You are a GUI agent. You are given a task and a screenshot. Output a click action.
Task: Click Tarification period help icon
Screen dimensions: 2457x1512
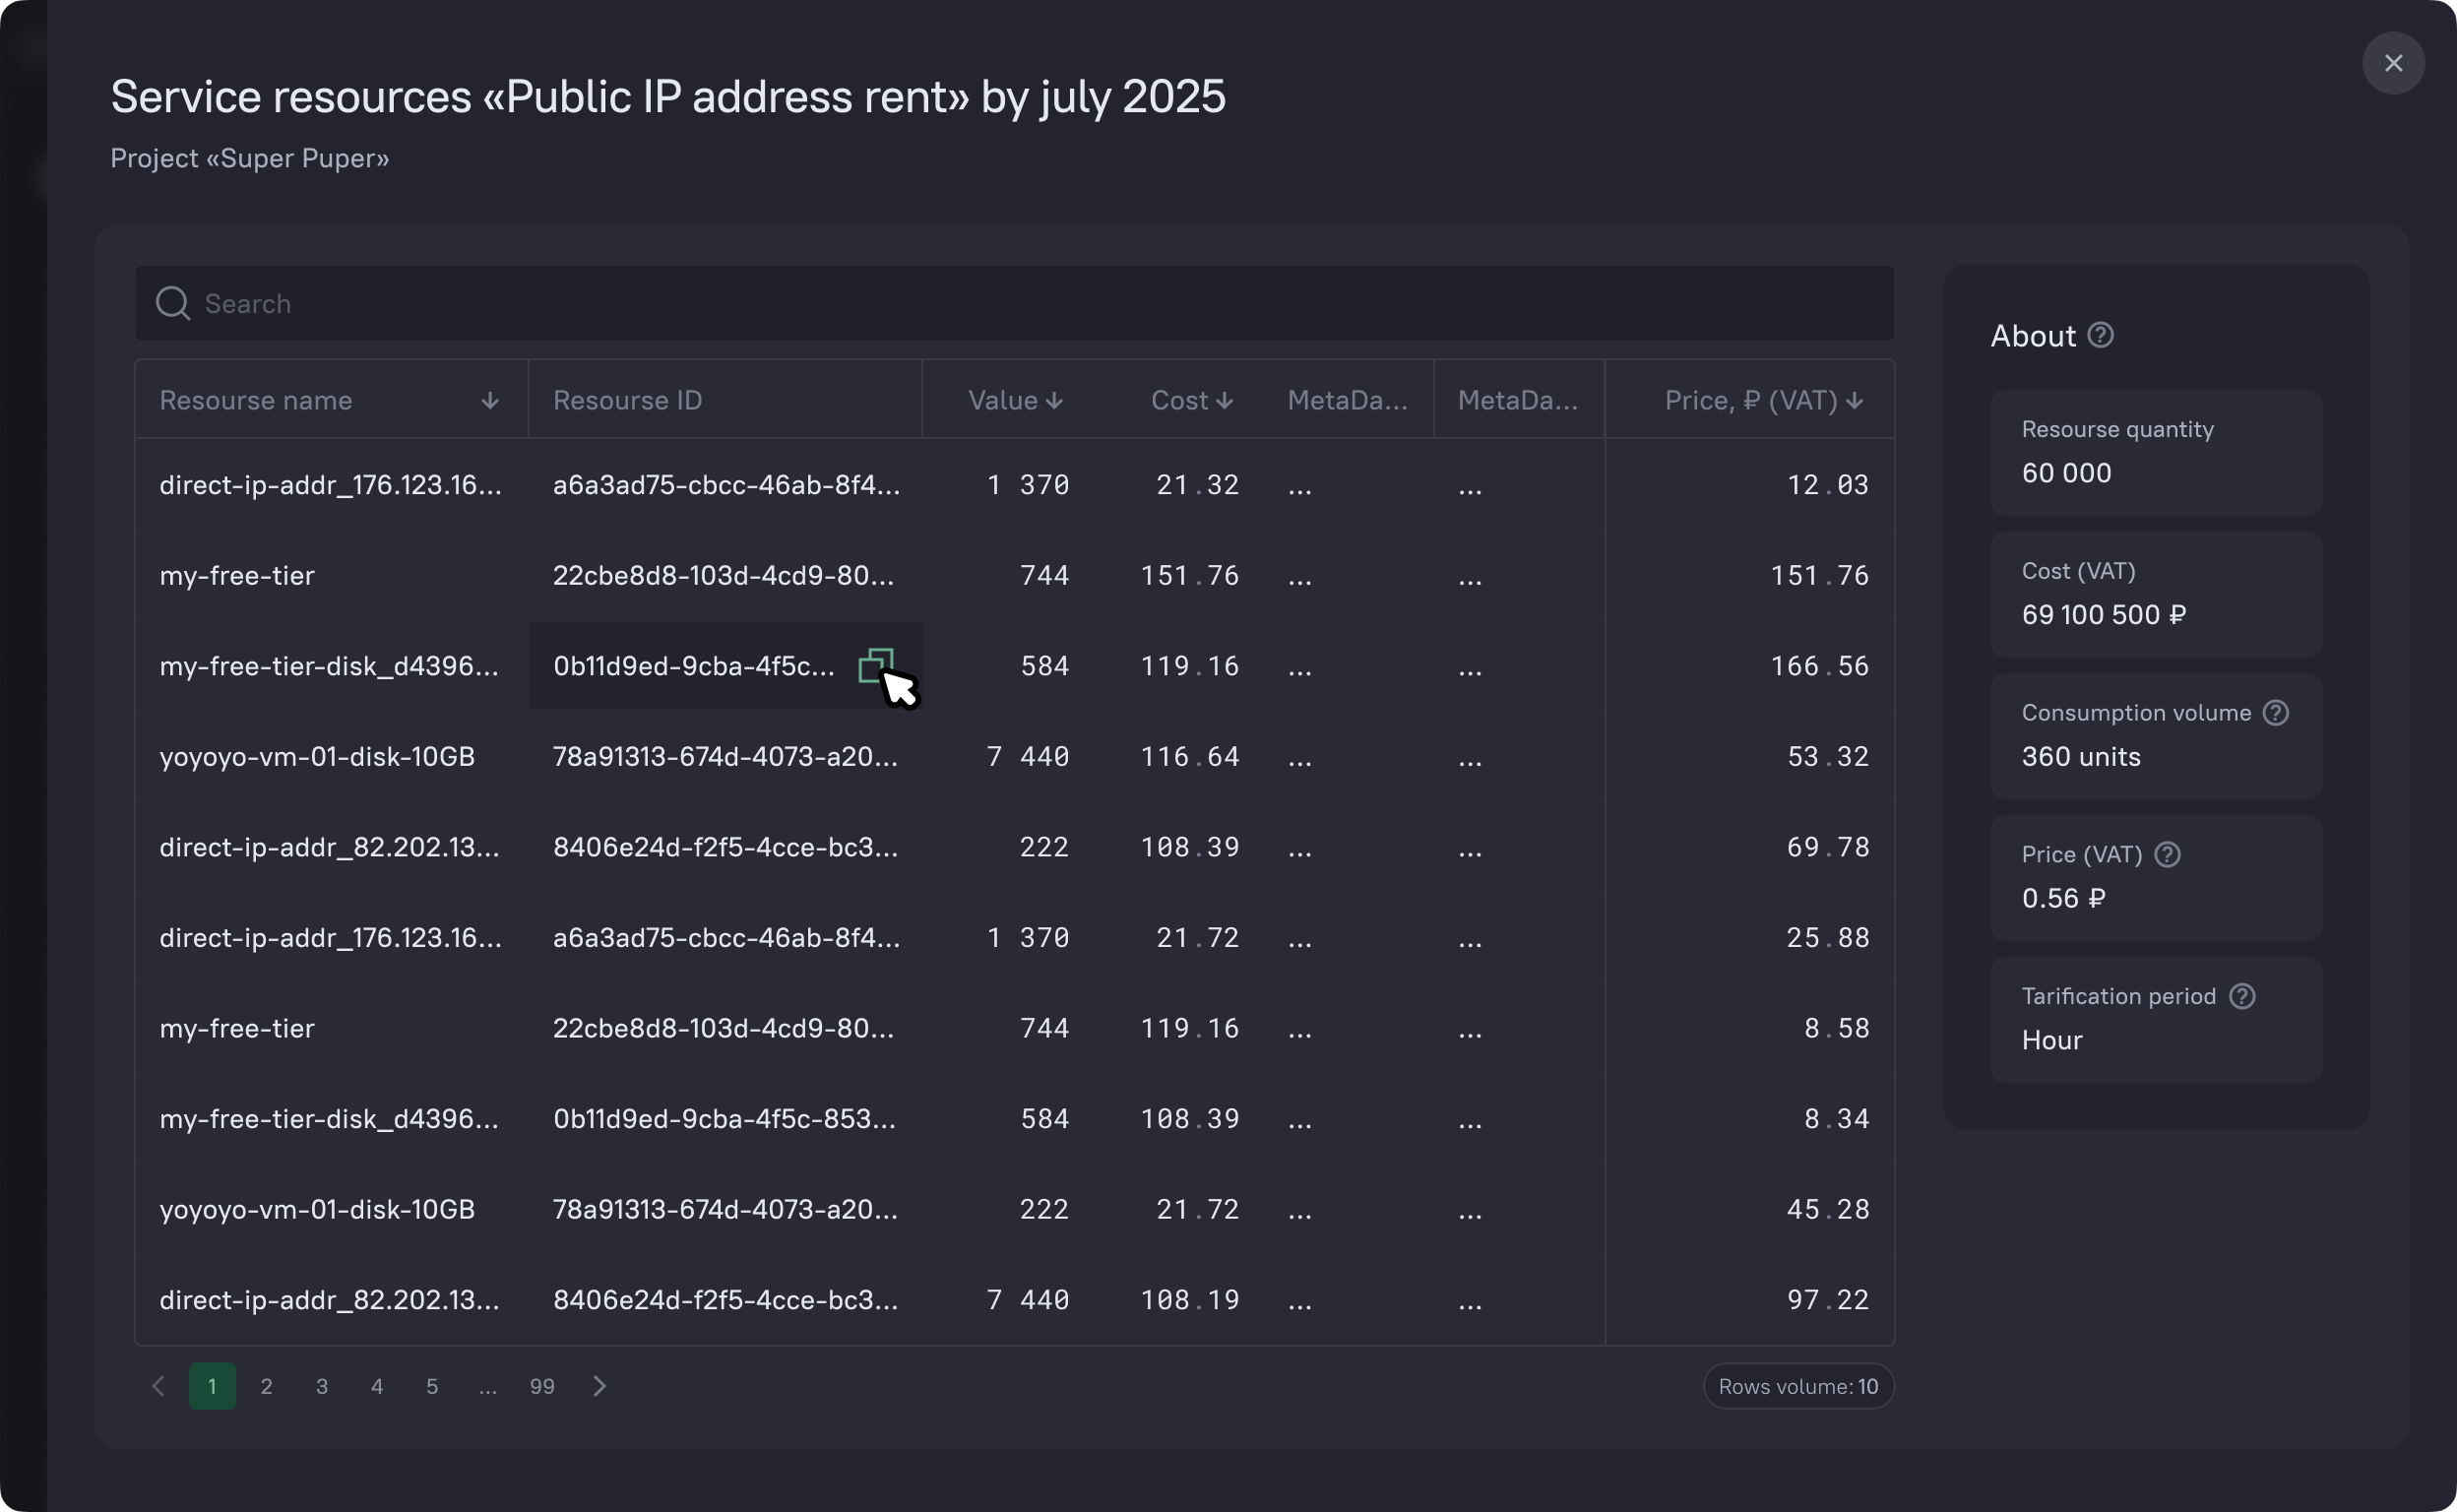(2241, 997)
